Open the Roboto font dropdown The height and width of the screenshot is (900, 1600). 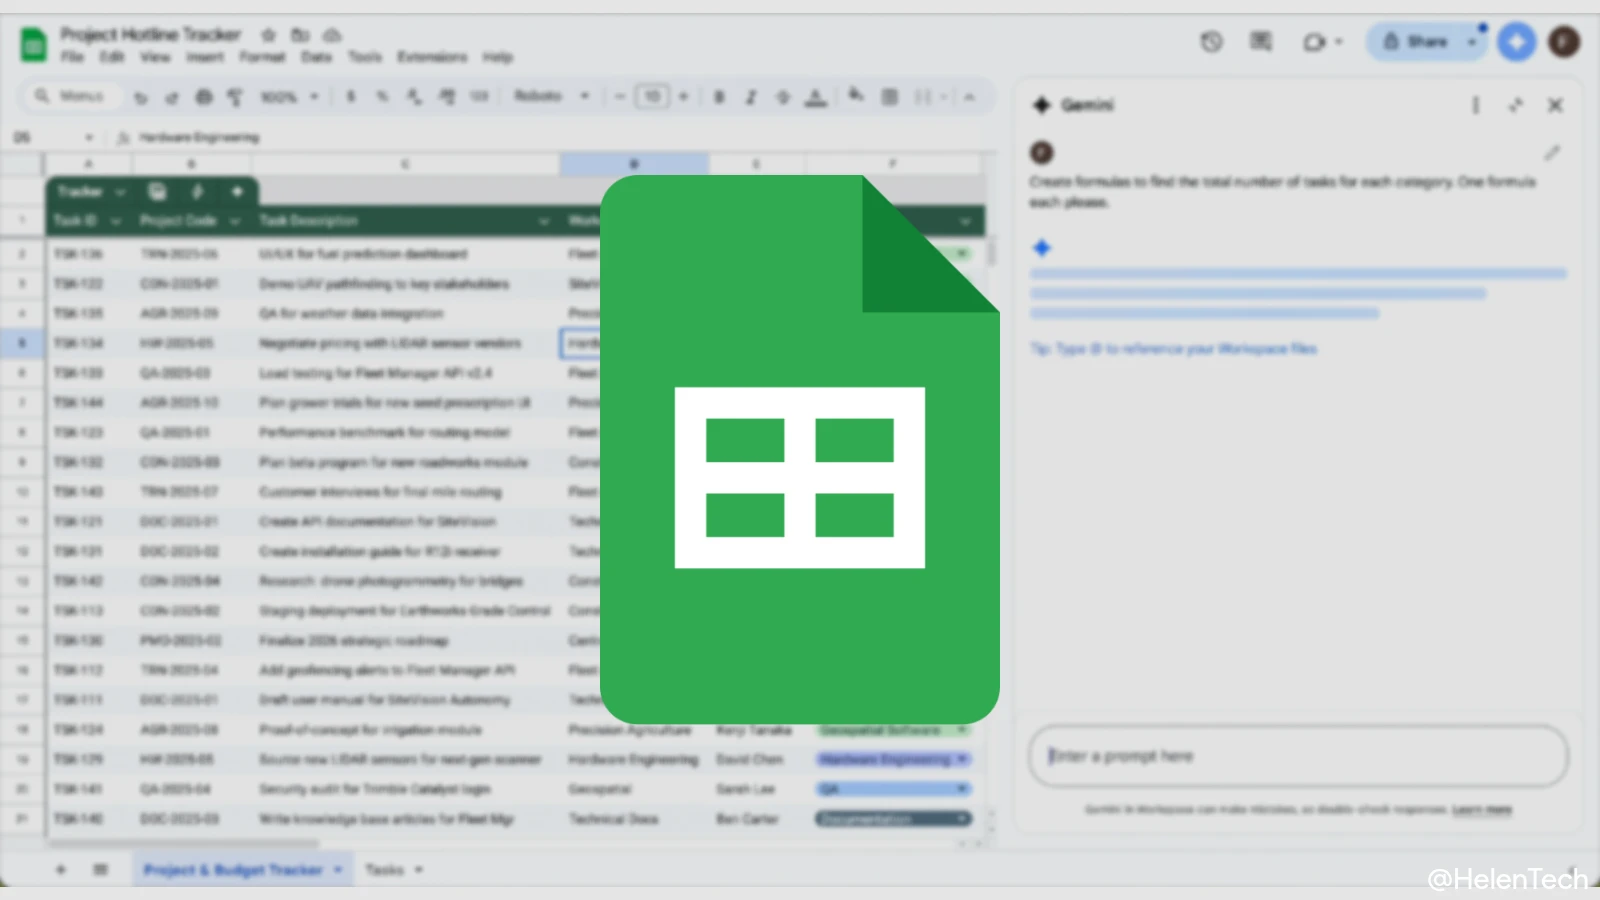[551, 97]
